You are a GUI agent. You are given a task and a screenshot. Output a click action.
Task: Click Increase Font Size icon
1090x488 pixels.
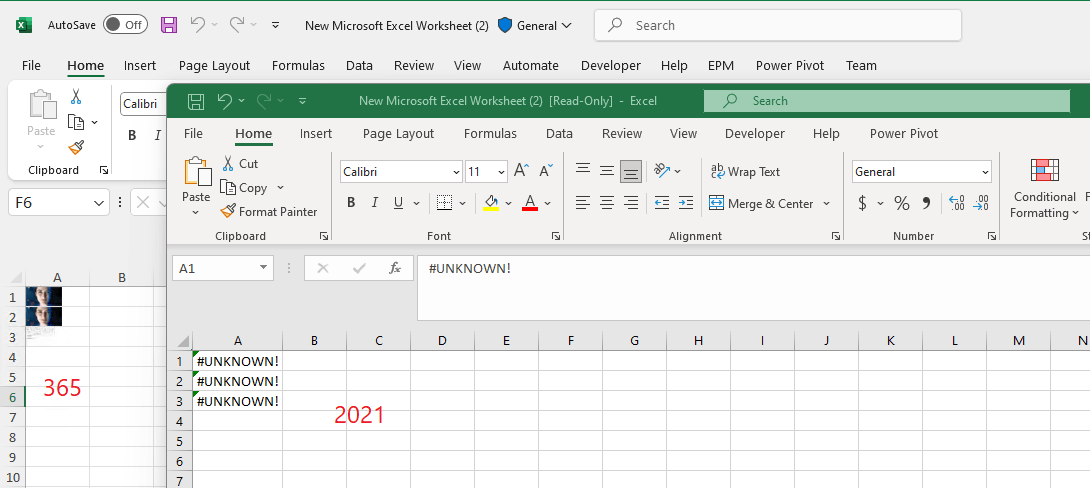[x=521, y=170]
